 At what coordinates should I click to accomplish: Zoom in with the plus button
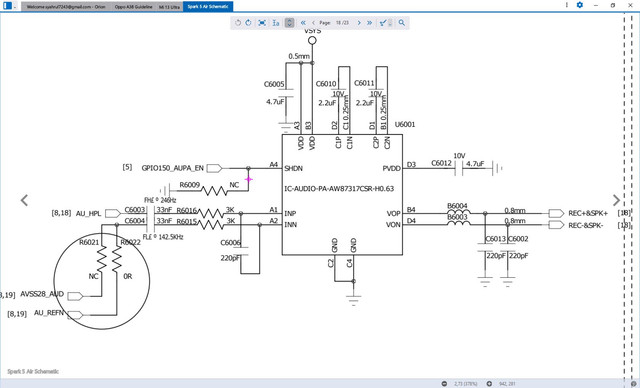489,384
